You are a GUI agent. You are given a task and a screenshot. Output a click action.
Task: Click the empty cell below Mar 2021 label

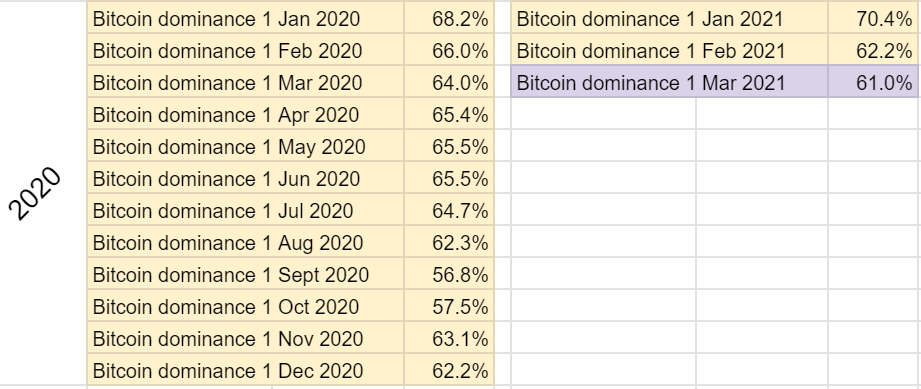coord(603,113)
